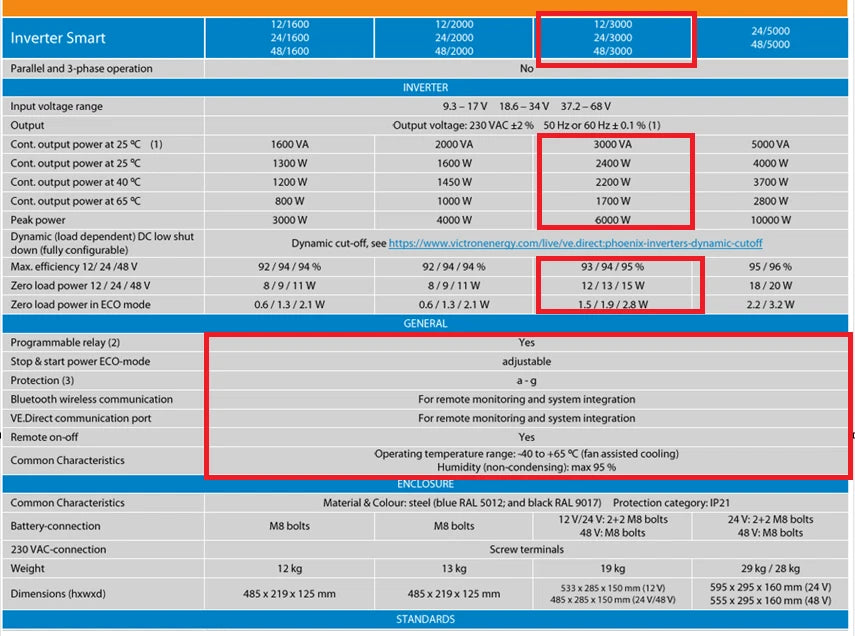Click the 'adjustable' value

pyautogui.click(x=526, y=362)
